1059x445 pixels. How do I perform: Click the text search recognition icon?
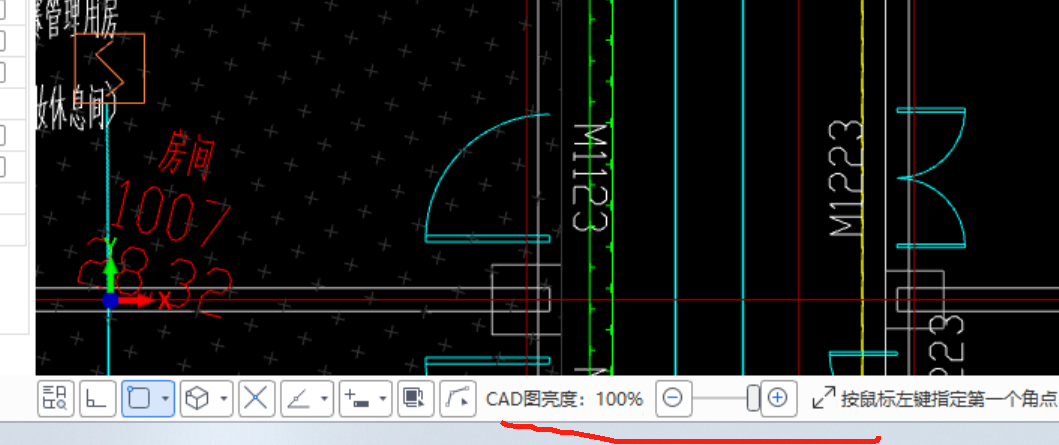55,398
